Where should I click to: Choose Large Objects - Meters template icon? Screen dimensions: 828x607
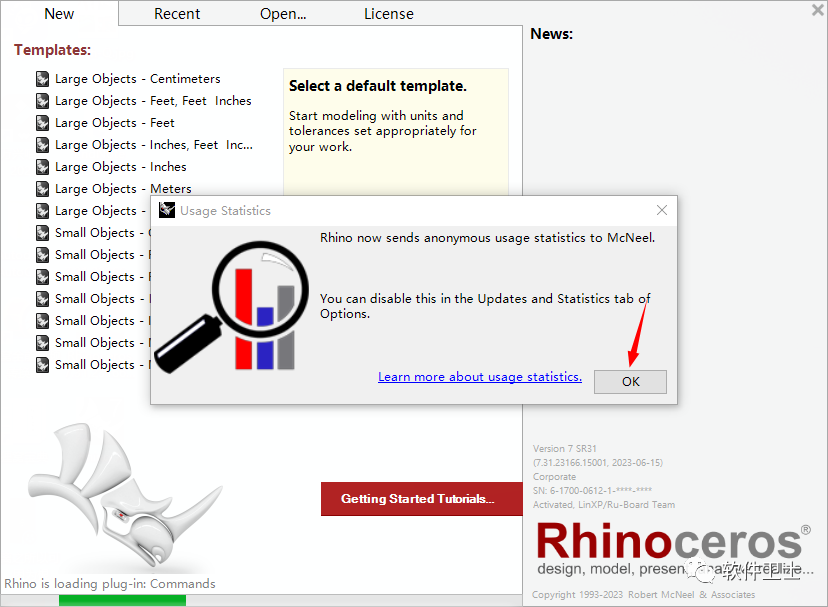pyautogui.click(x=42, y=189)
